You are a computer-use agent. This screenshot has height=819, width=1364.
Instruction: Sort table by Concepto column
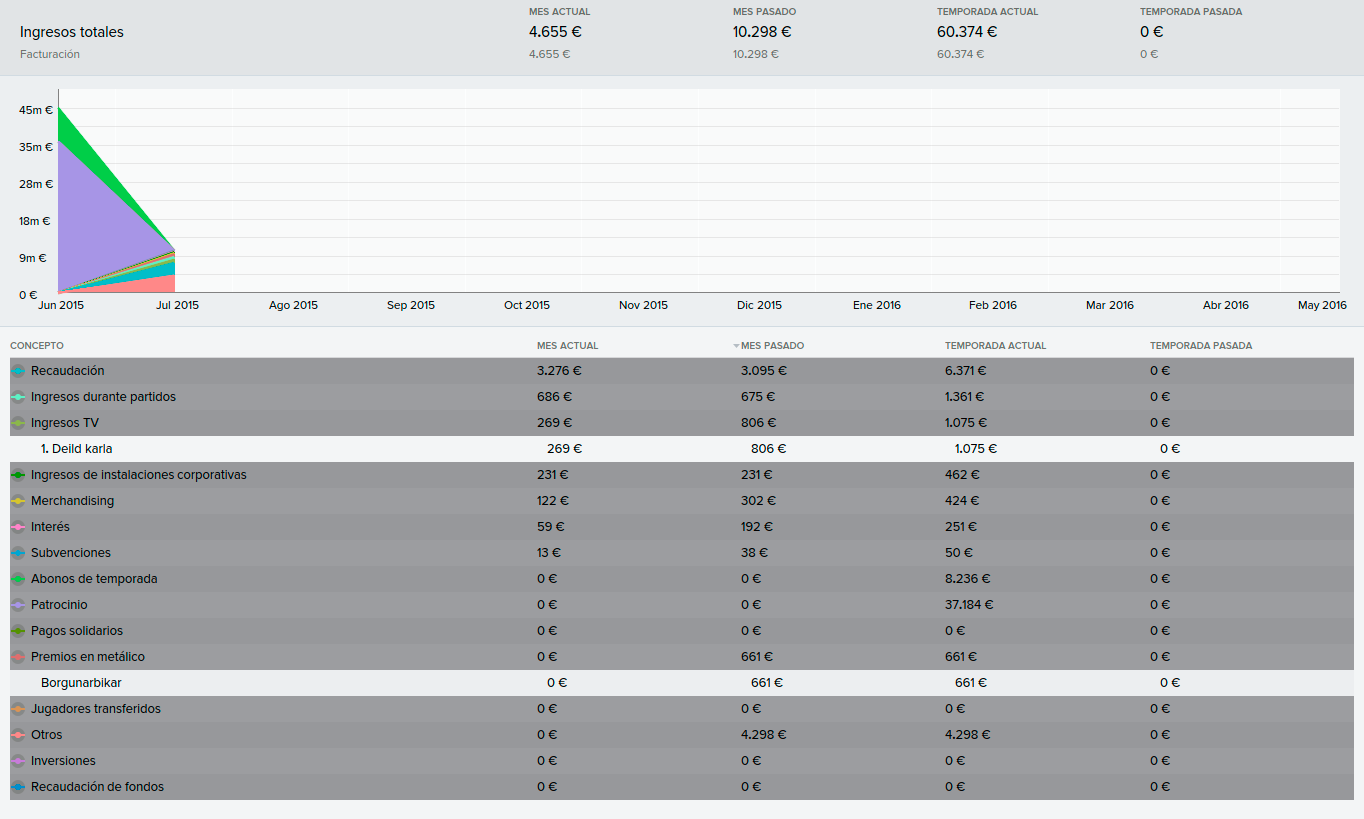point(37,346)
